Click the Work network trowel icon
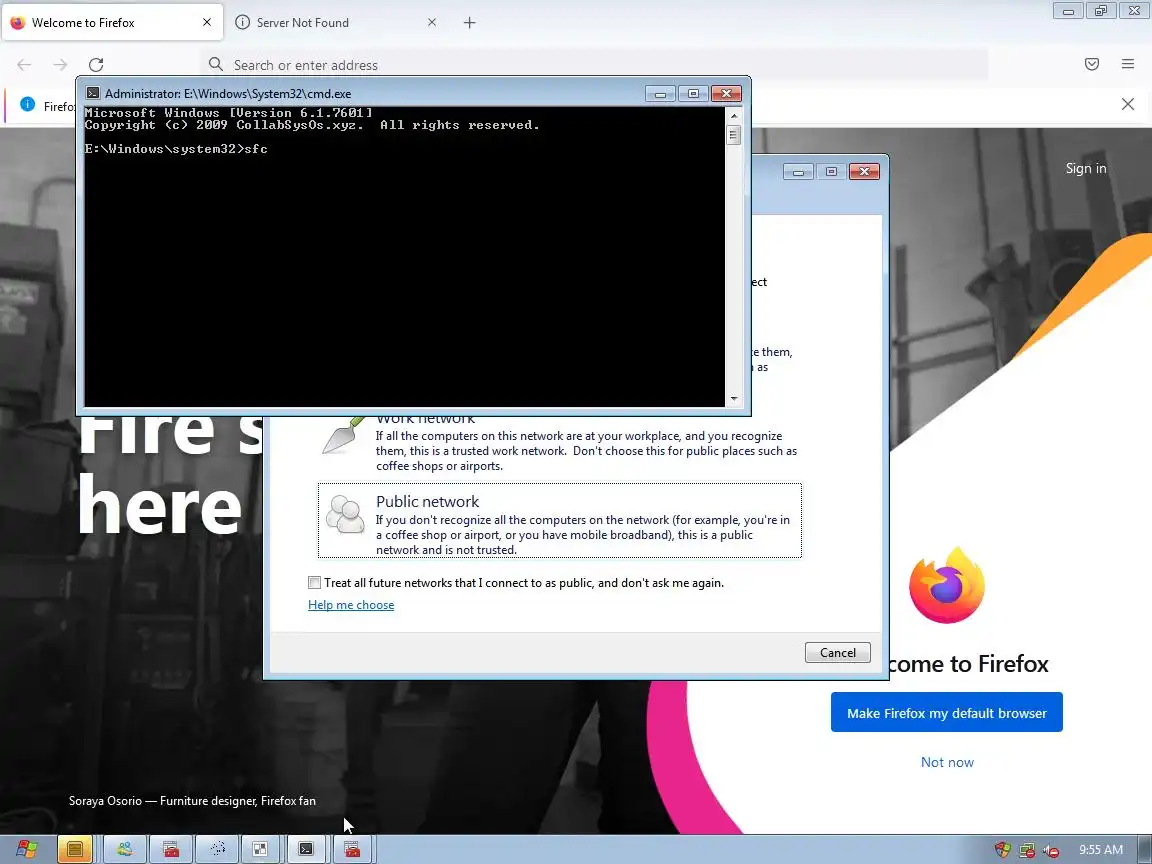Image resolution: width=1152 pixels, height=864 pixels. pyautogui.click(x=343, y=435)
